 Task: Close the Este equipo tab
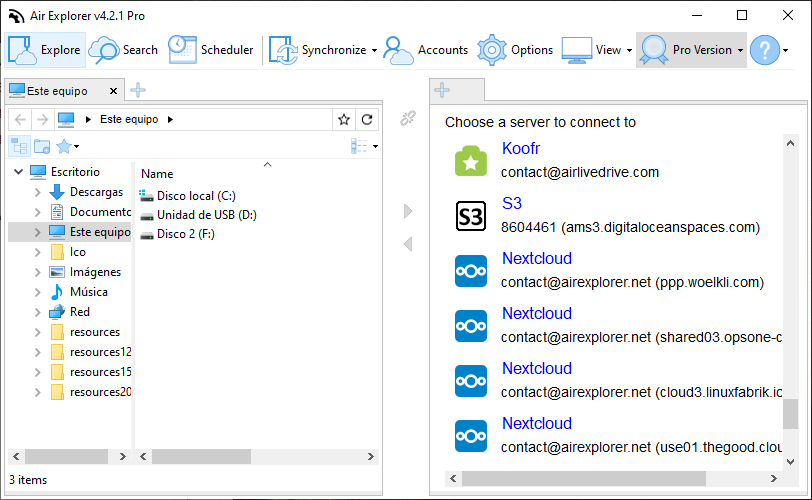pos(113,91)
